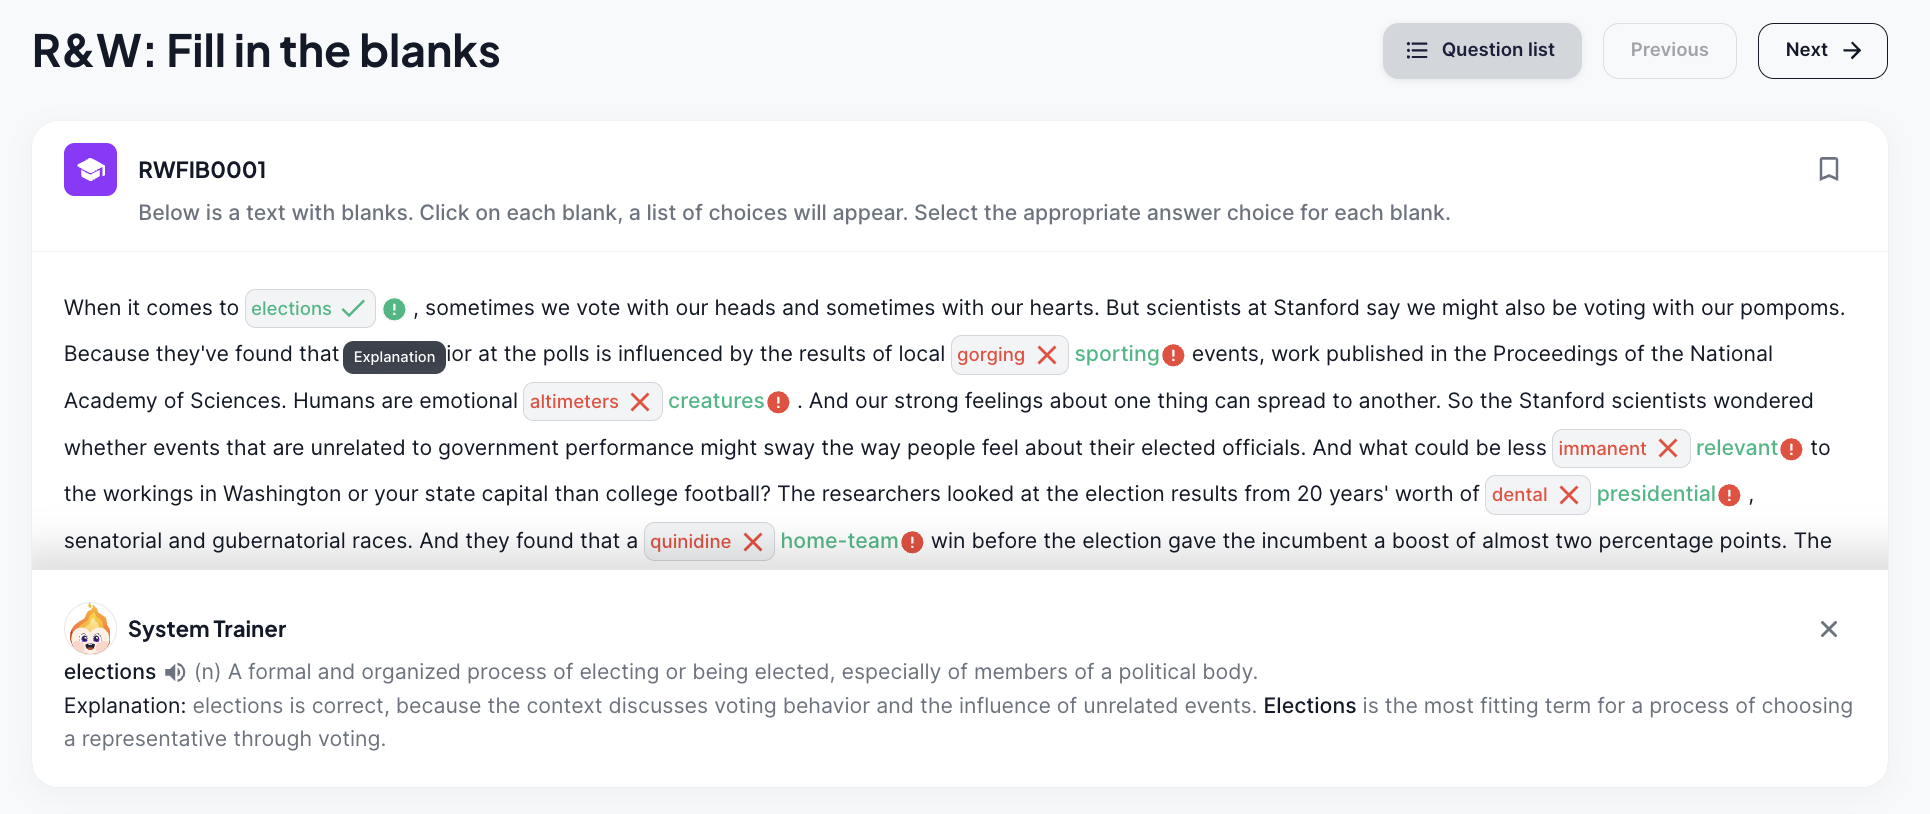The width and height of the screenshot is (1930, 814).
Task: Click red info icon beside home-team
Action: click(x=912, y=542)
